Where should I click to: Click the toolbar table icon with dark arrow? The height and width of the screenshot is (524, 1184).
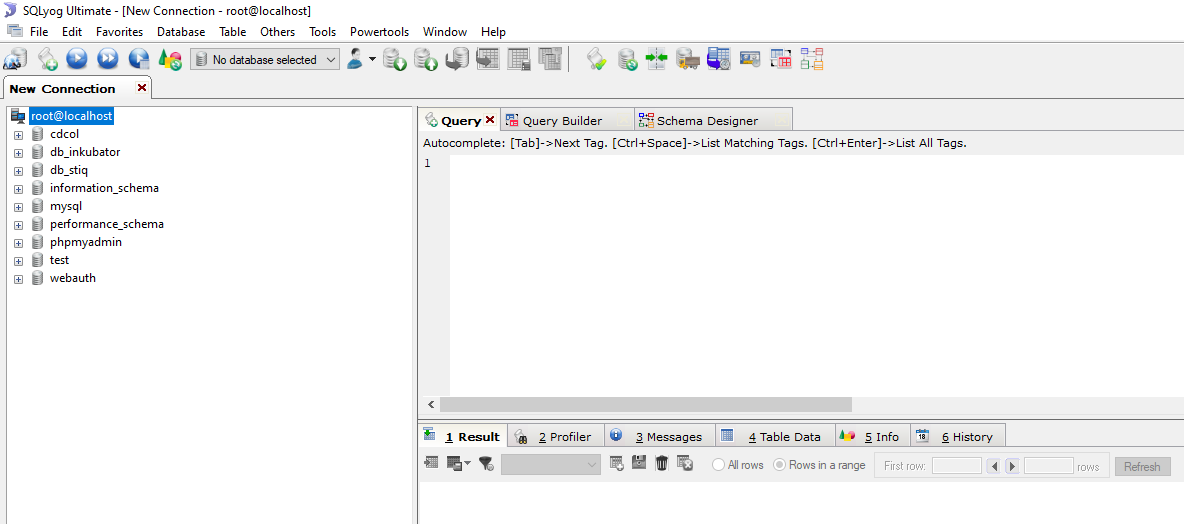click(488, 59)
